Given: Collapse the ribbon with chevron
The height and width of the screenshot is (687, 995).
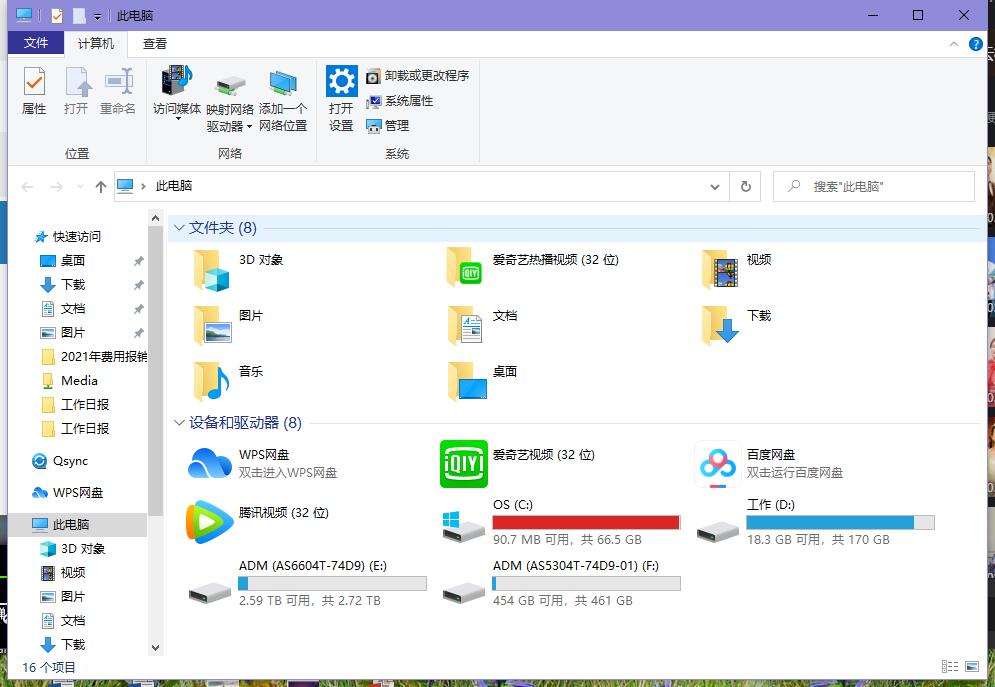Looking at the screenshot, I should (x=954, y=44).
